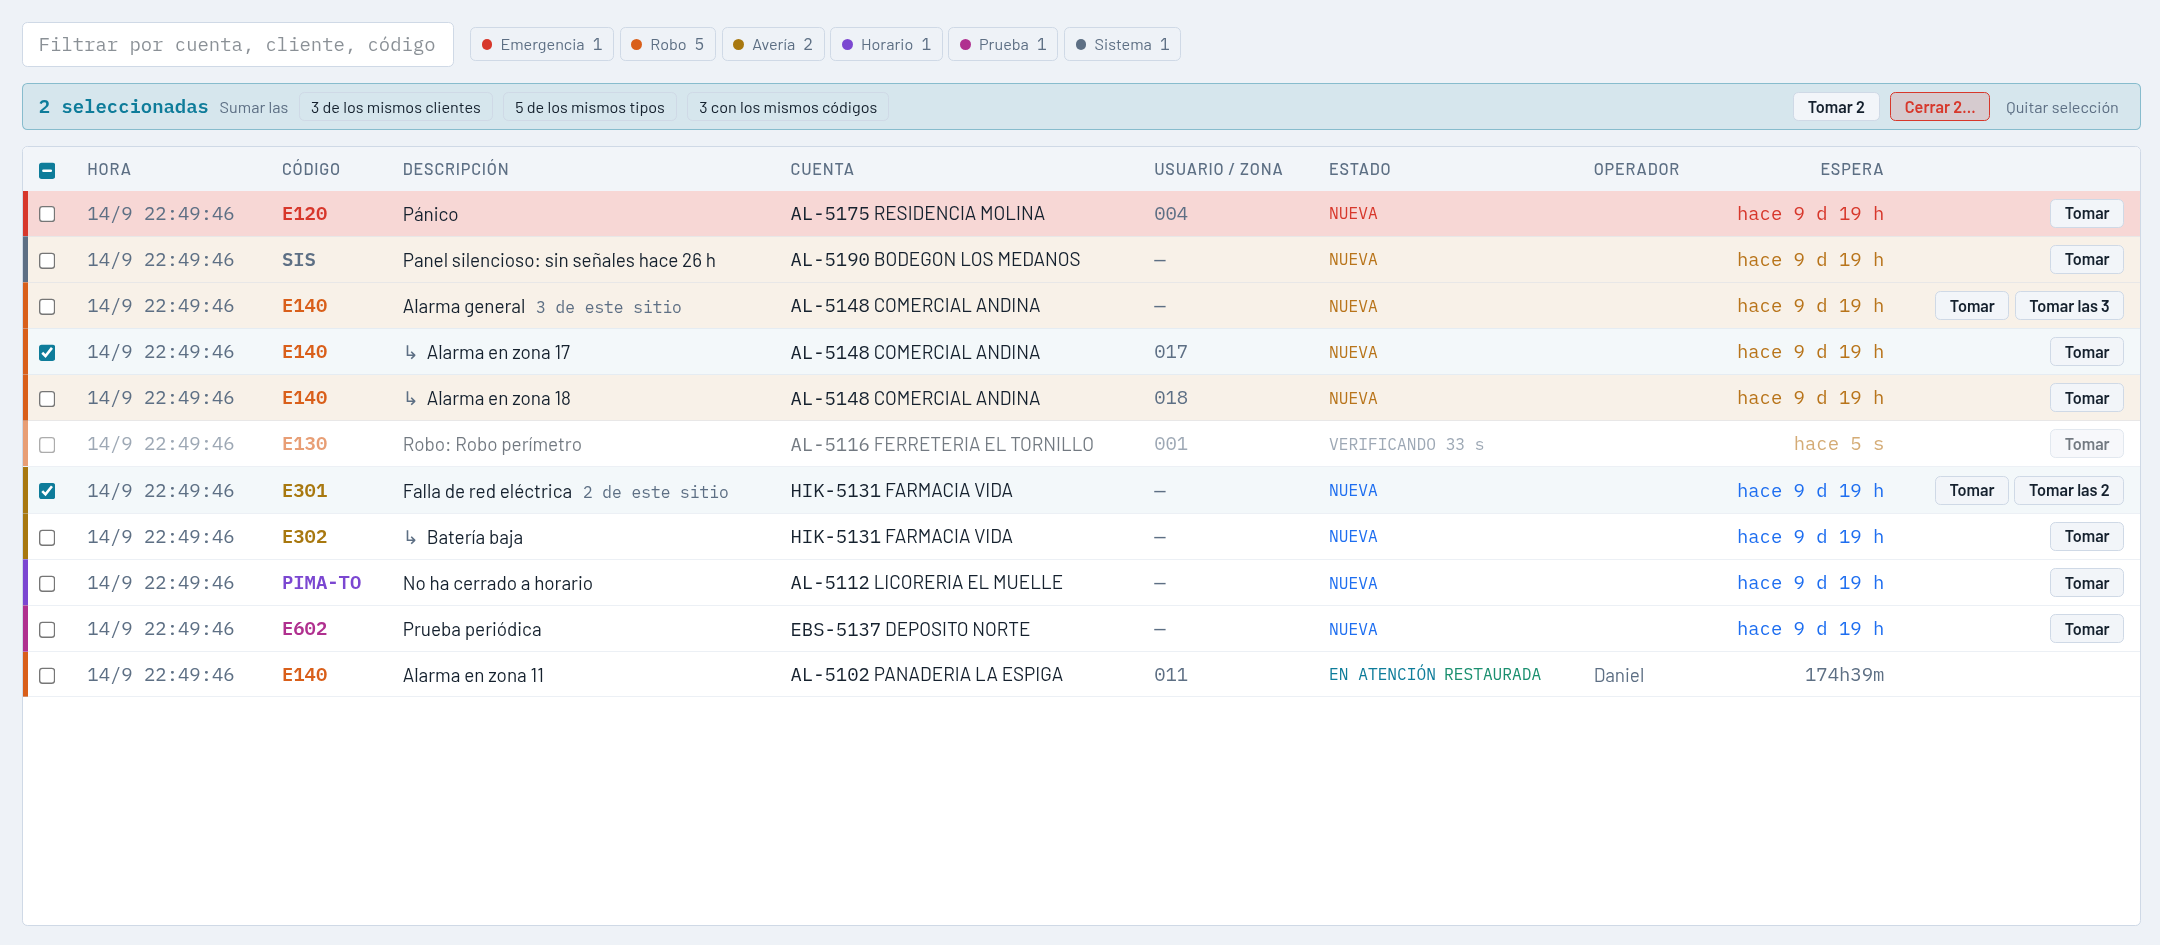This screenshot has width=2160, height=945.
Task: Click Tomar las 3 for Comercial Andina
Action: pyautogui.click(x=2069, y=306)
